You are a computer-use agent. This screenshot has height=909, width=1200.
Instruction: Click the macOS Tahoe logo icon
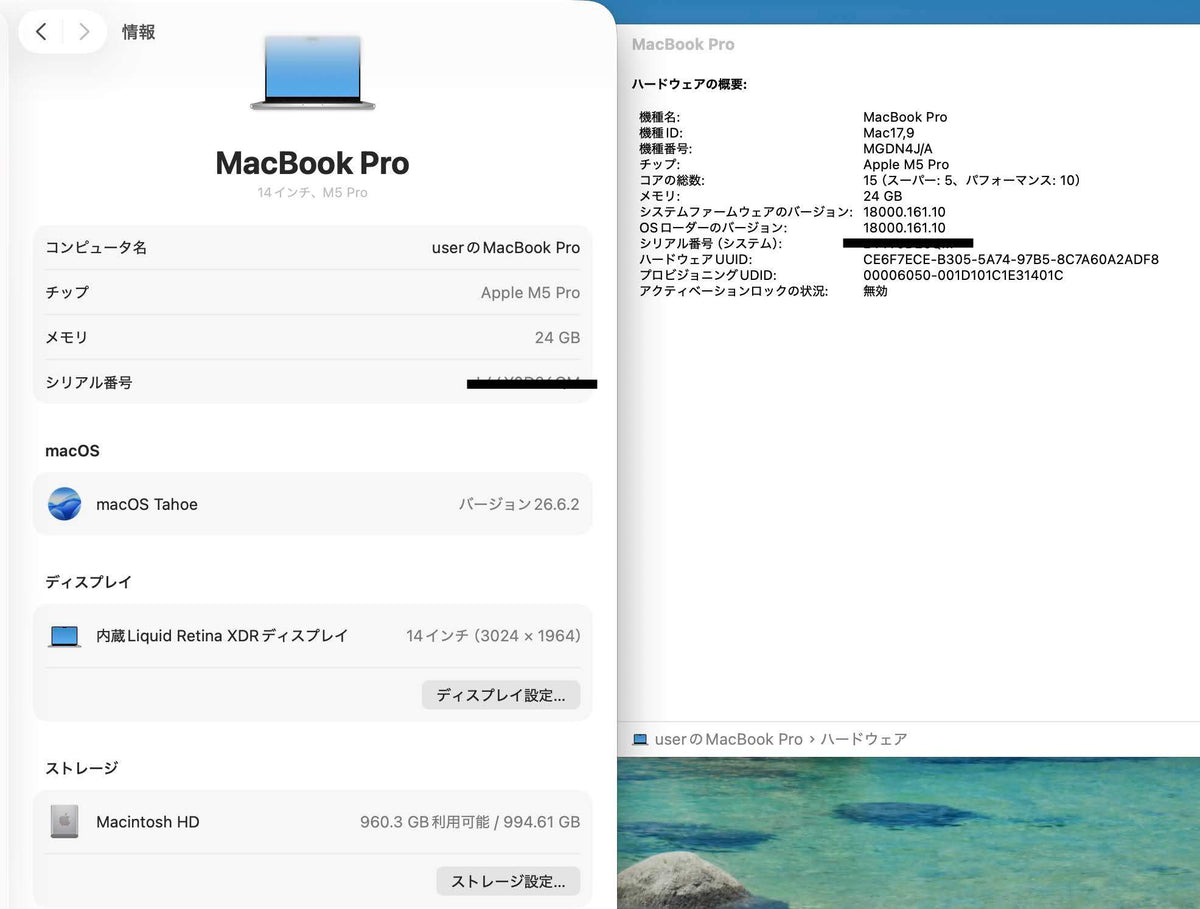[65, 504]
